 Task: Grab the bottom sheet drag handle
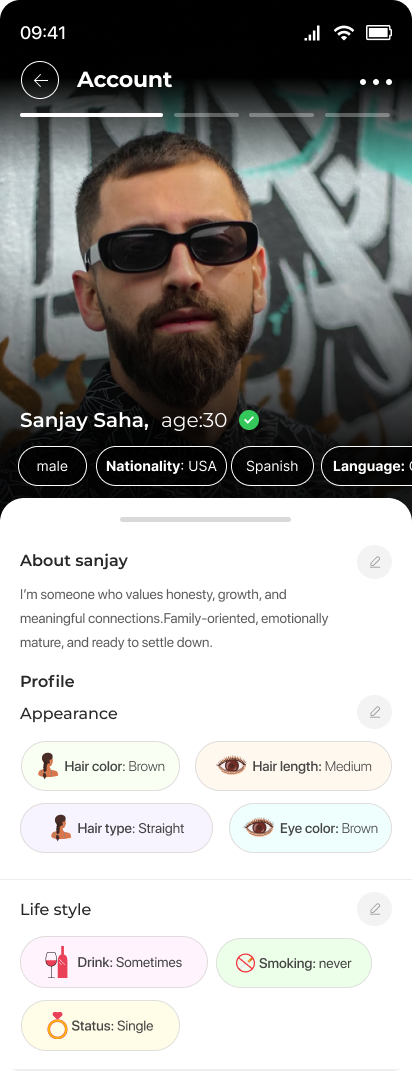tap(206, 519)
